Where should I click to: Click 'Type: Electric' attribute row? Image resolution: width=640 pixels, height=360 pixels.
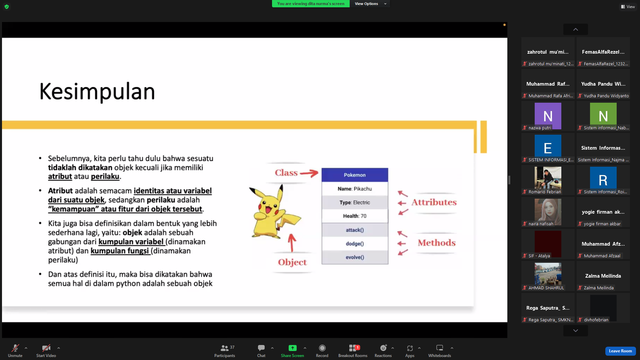(x=355, y=202)
